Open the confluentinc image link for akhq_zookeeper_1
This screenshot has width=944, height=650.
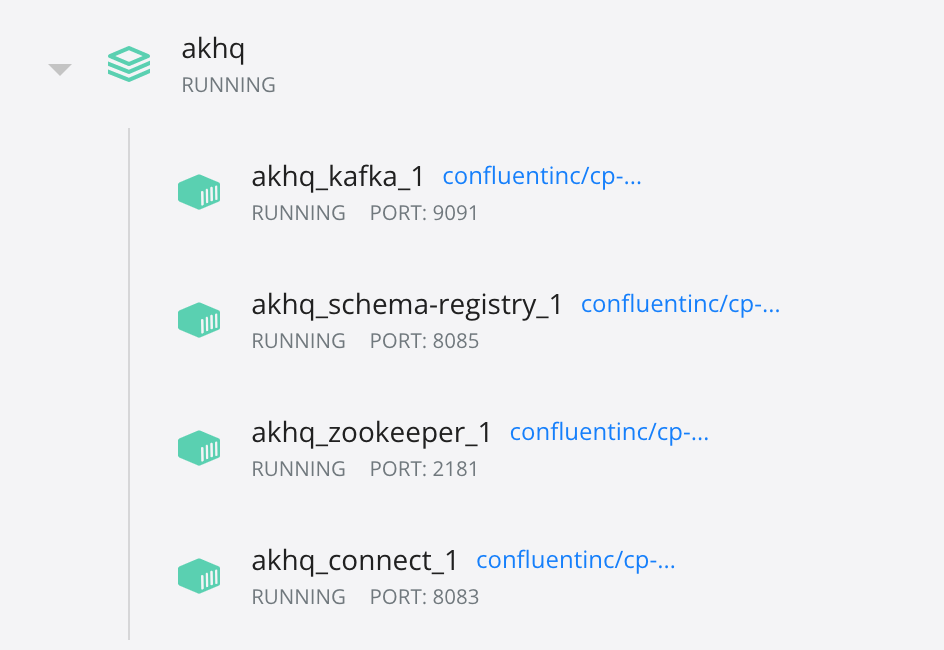click(x=608, y=432)
